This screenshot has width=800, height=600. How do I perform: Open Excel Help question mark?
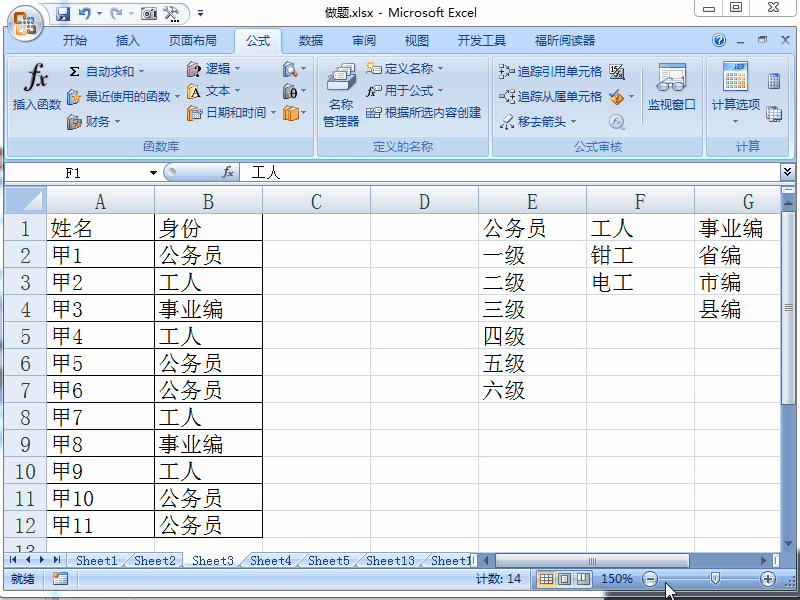pos(719,40)
